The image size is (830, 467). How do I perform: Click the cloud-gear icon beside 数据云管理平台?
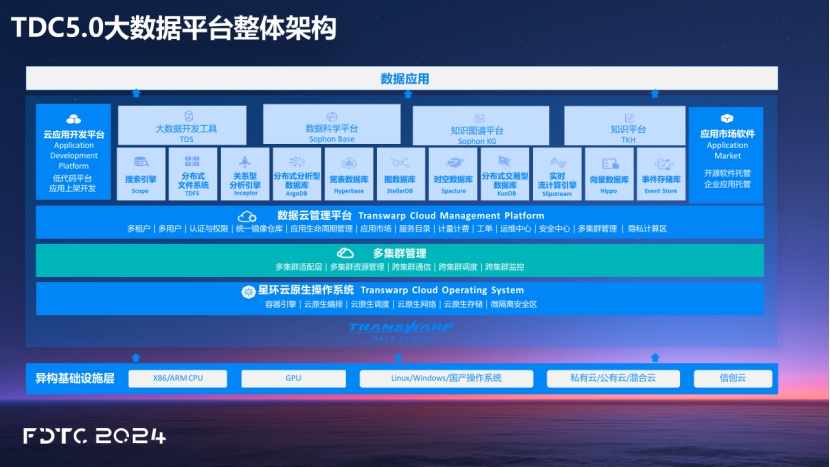[247, 216]
